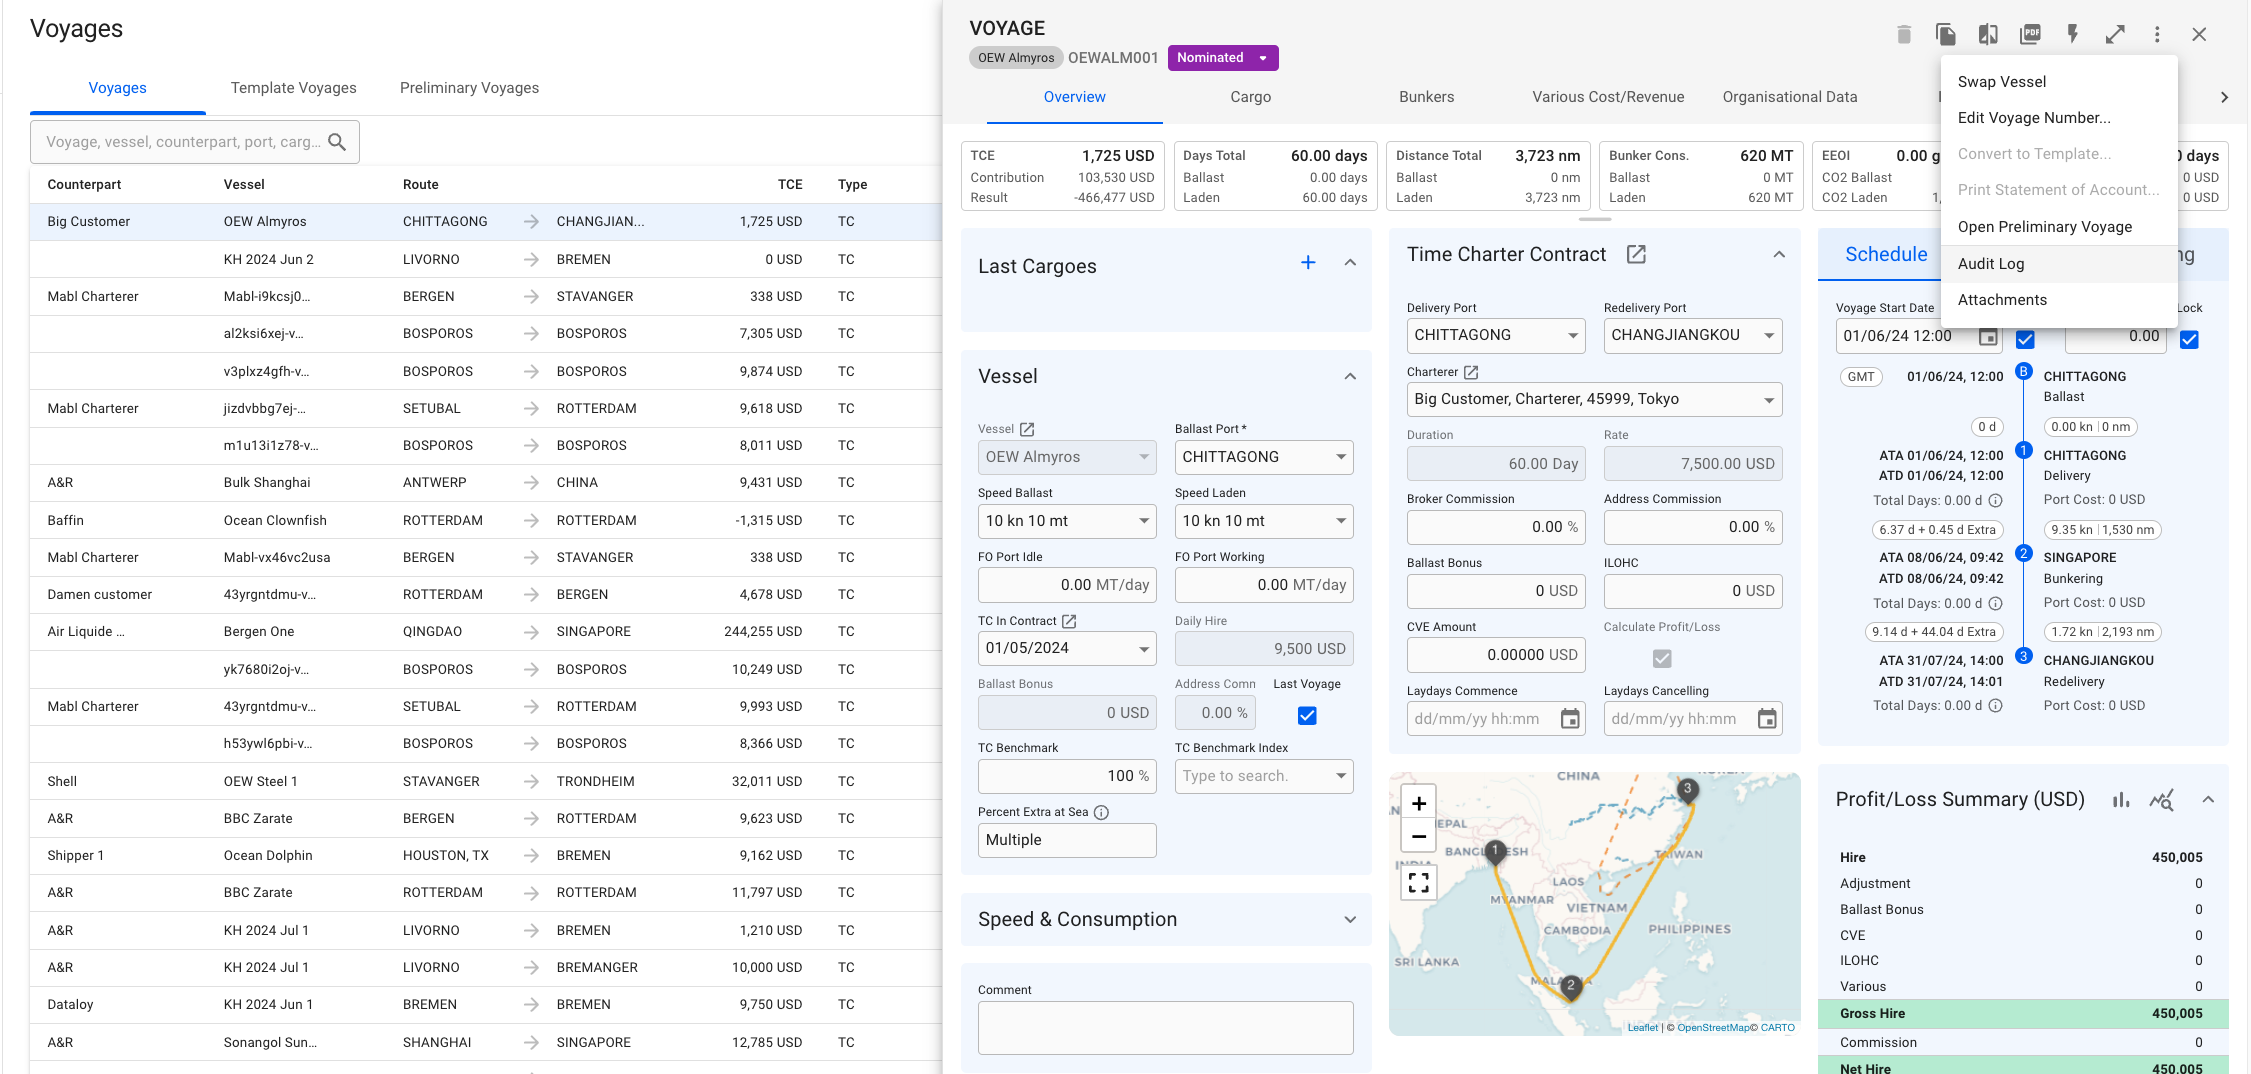Image resolution: width=2251 pixels, height=1074 pixels.
Task: Uncheck the Last Voyage checkbox
Action: point(1307,715)
